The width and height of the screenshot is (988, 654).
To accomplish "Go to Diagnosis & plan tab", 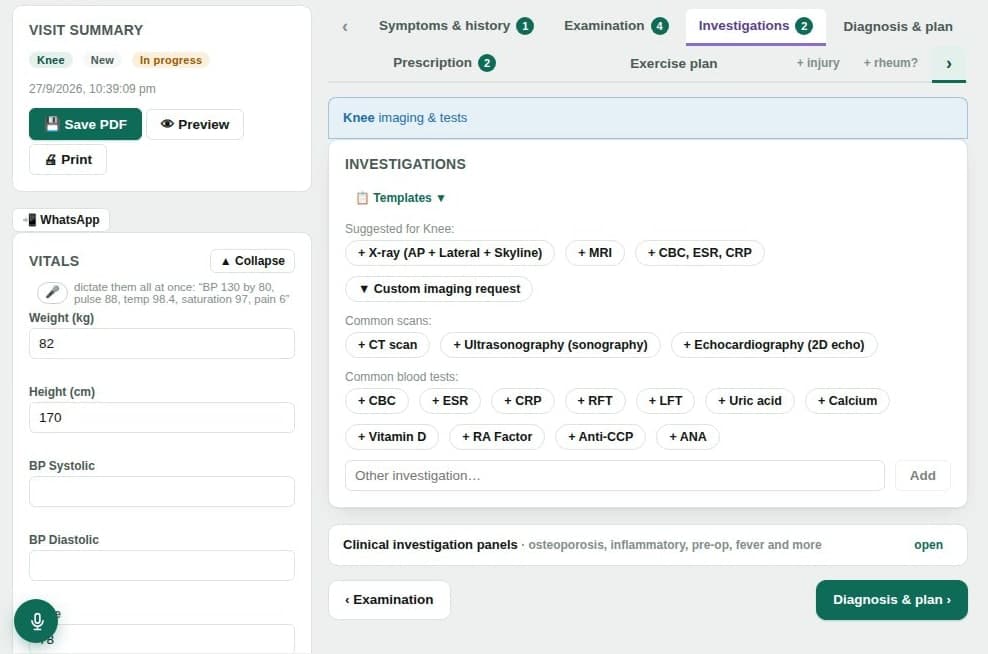I will (898, 26).
